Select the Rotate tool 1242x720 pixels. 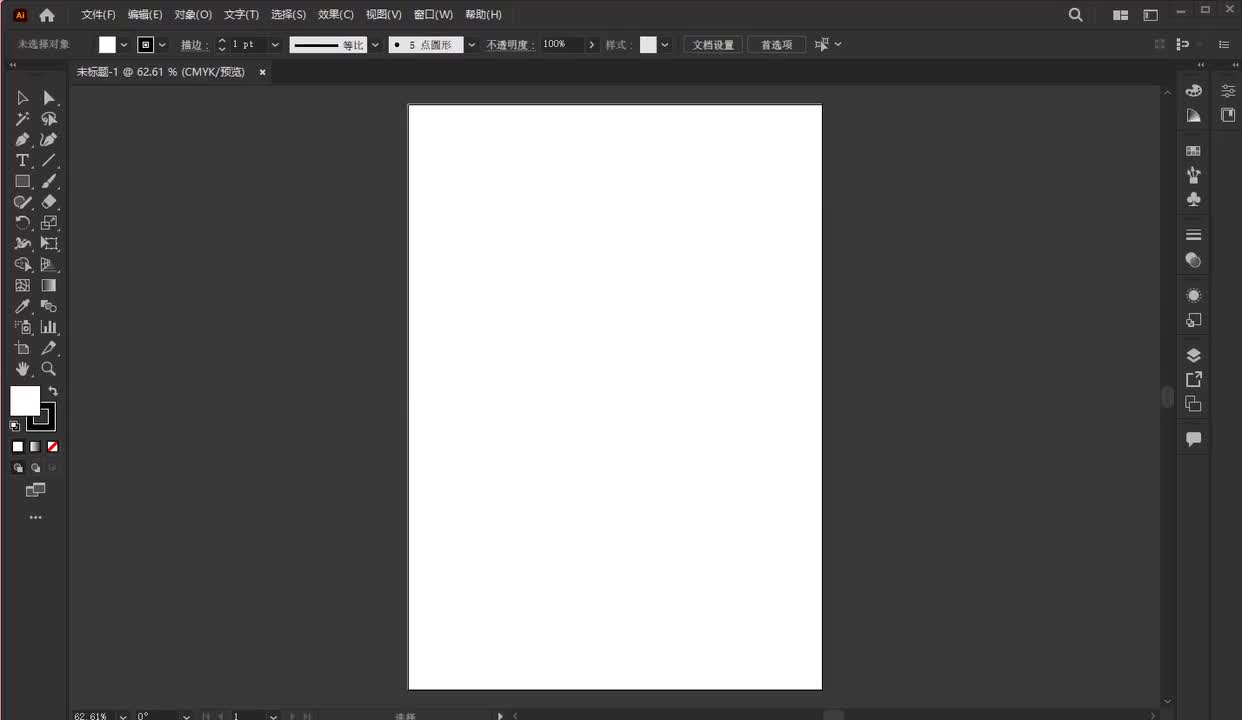pyautogui.click(x=22, y=223)
